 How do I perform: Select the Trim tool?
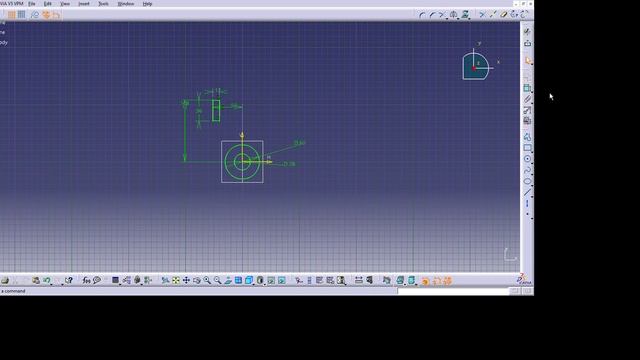click(x=441, y=15)
